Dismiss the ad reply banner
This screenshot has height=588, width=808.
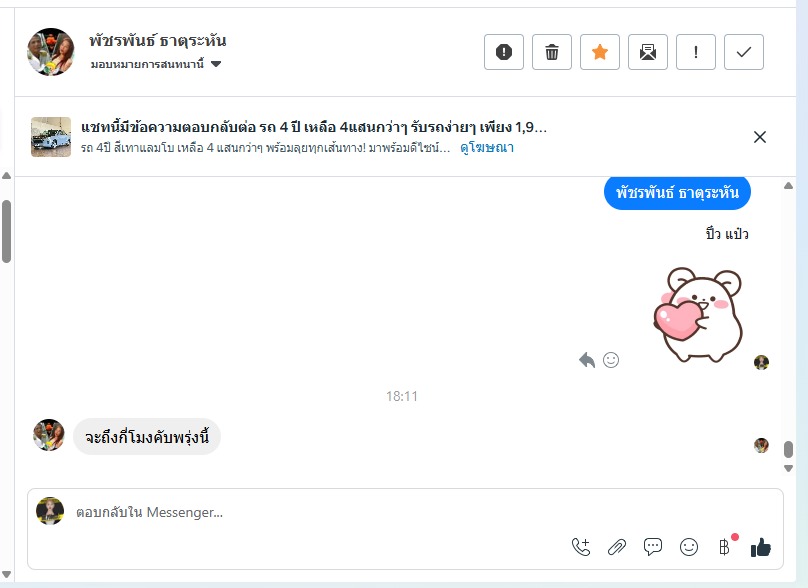pyautogui.click(x=760, y=137)
